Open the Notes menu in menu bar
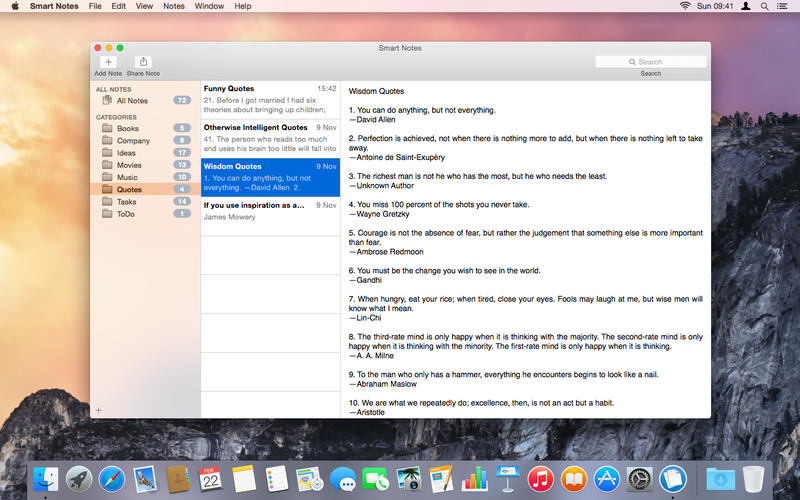This screenshot has height=500, width=800. (x=174, y=6)
